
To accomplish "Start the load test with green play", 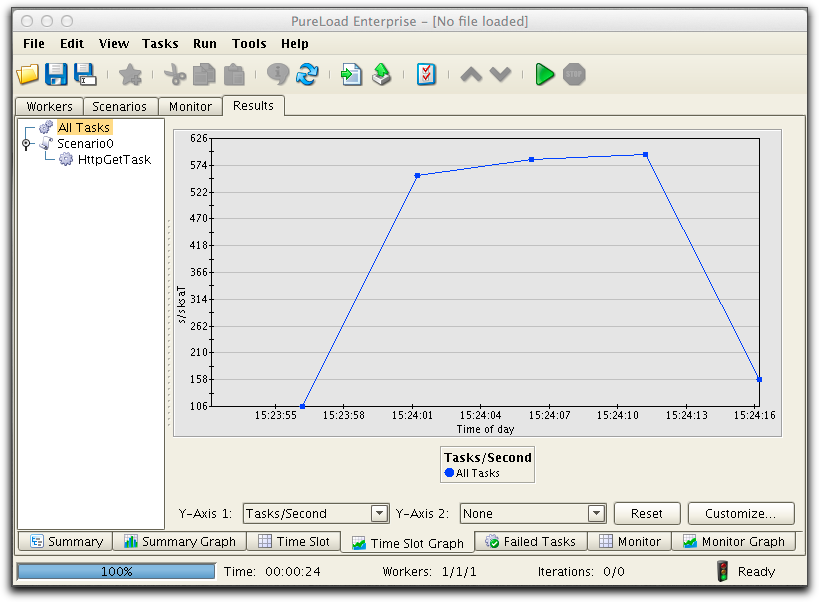I will pyautogui.click(x=544, y=74).
